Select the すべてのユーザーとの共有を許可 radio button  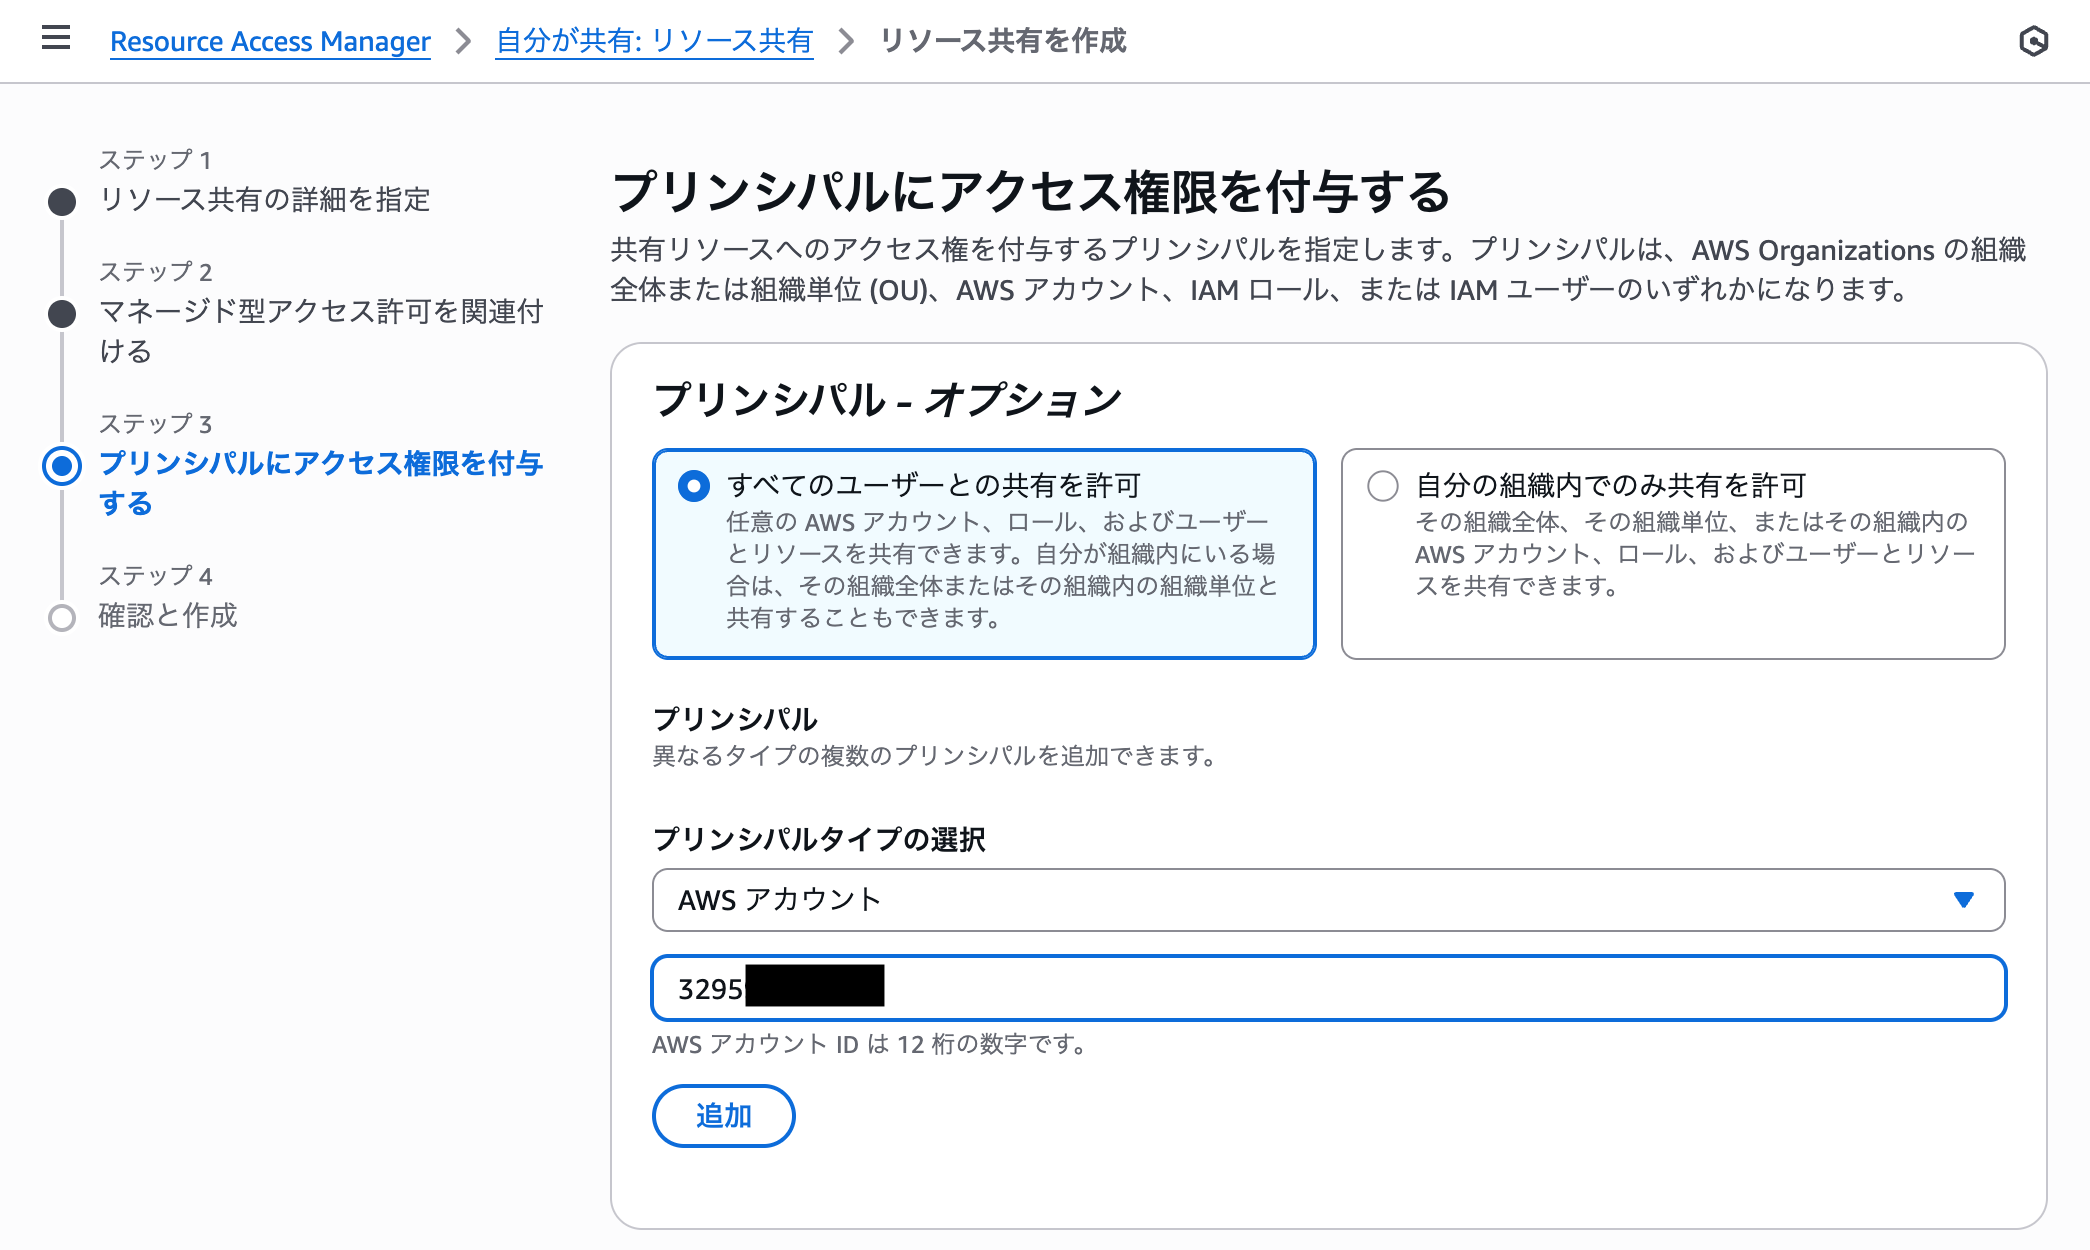pos(693,485)
